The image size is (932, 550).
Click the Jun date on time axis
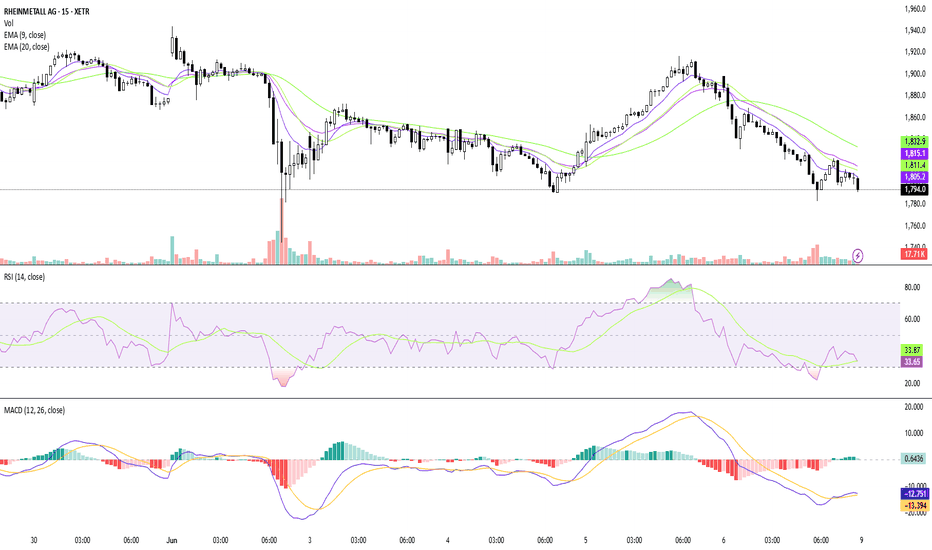point(172,540)
